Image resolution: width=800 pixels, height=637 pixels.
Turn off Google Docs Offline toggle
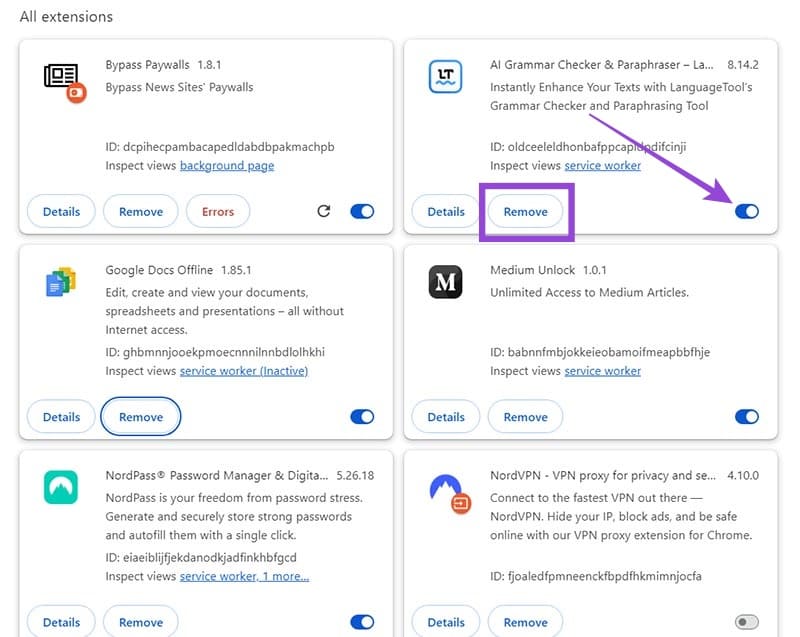[x=362, y=417]
